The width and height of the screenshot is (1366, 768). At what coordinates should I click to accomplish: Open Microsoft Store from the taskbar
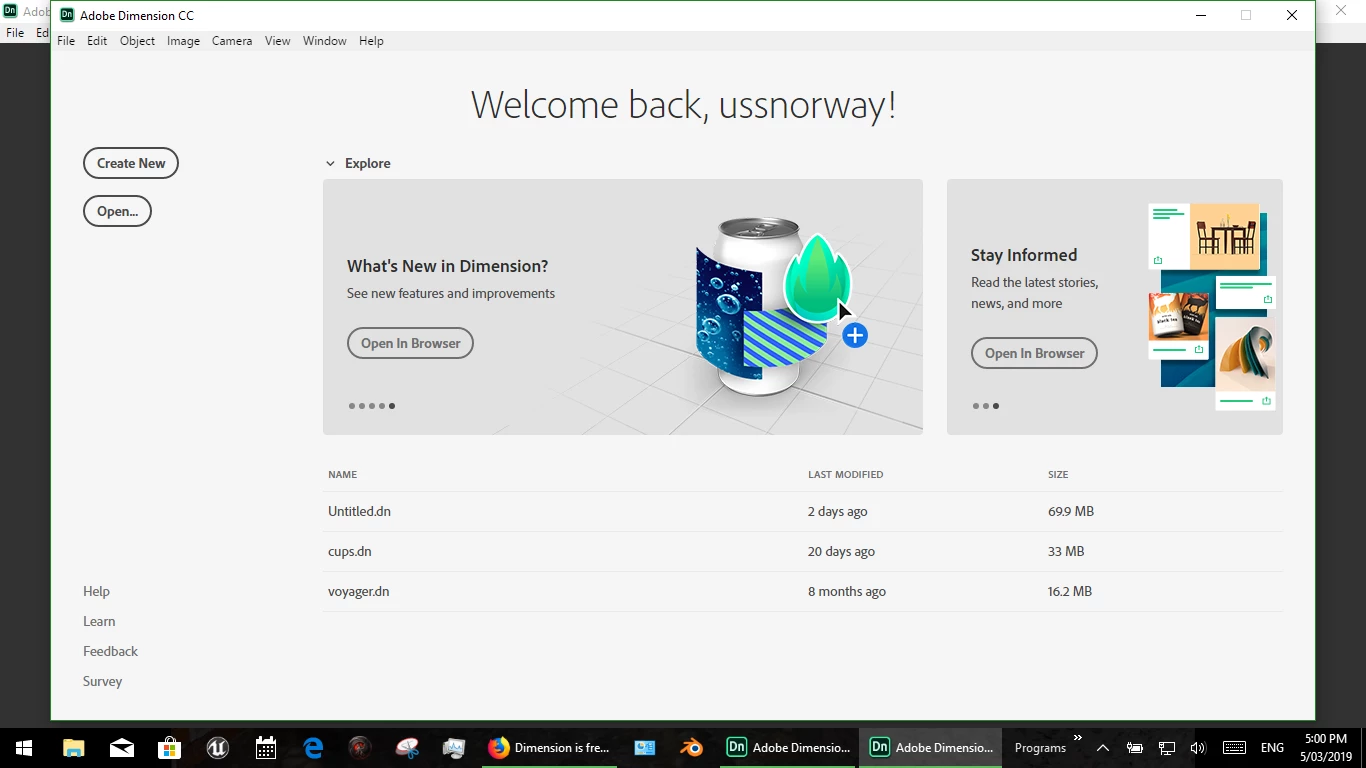[169, 747]
